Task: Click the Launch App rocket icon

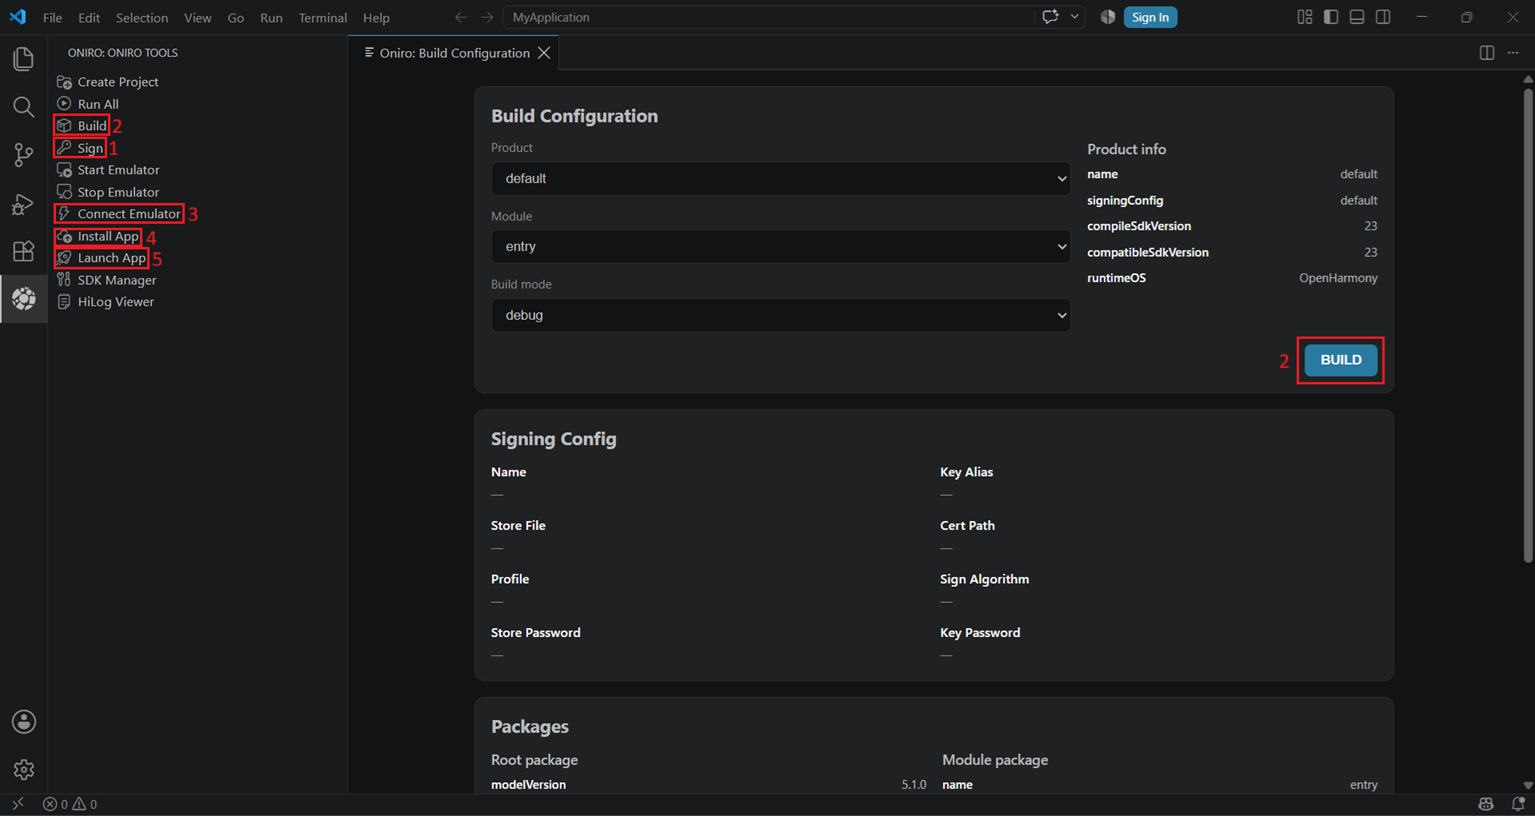Action: pyautogui.click(x=64, y=258)
